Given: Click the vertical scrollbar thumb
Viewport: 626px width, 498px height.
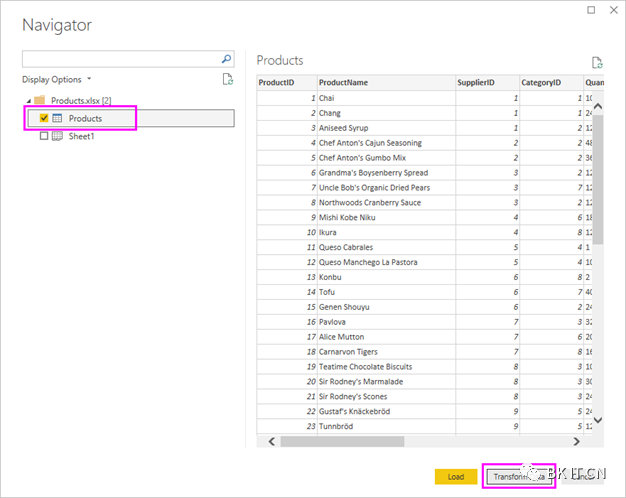Looking at the screenshot, I should tap(598, 179).
